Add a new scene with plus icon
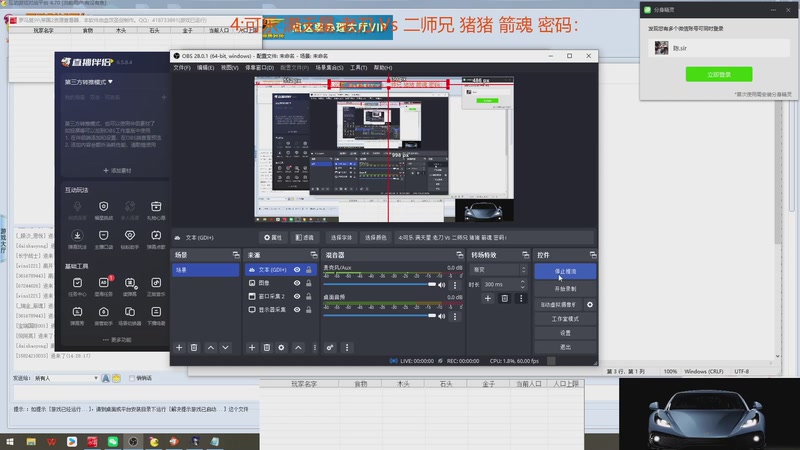 179,347
